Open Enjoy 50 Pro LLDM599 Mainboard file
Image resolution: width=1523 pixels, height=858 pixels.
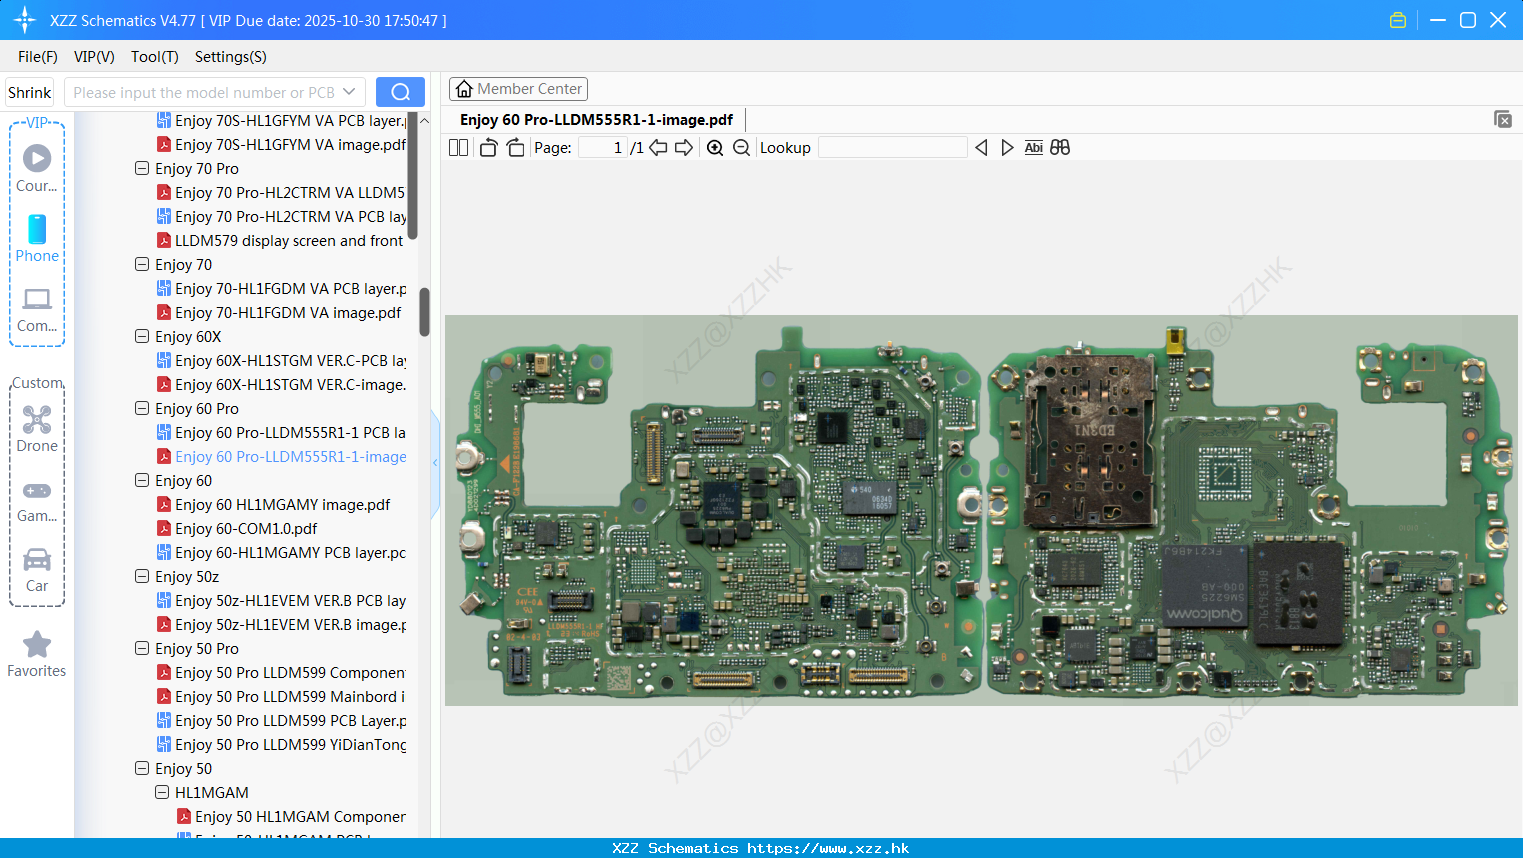pyautogui.click(x=281, y=696)
